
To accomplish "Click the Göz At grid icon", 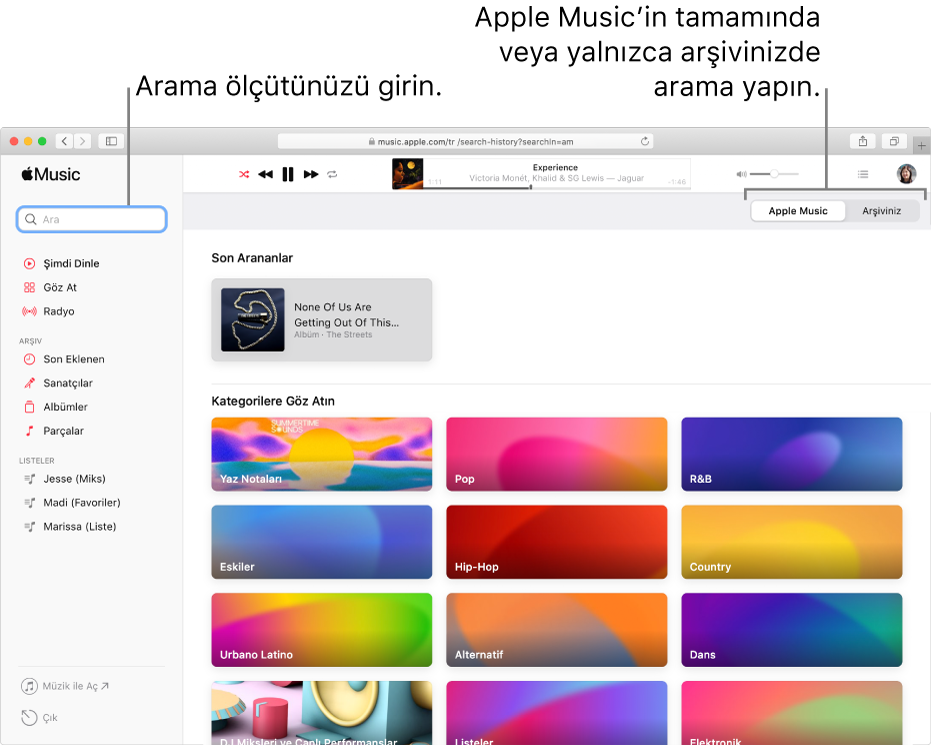I will (29, 287).
